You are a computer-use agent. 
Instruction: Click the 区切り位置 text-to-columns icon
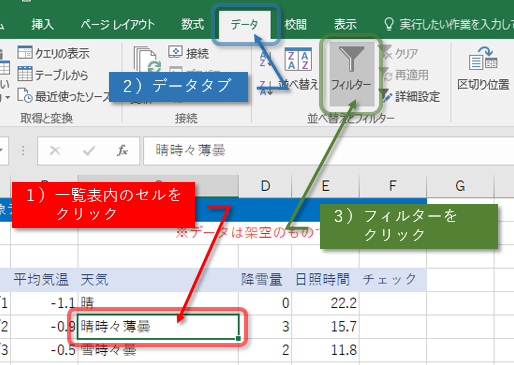(x=483, y=69)
